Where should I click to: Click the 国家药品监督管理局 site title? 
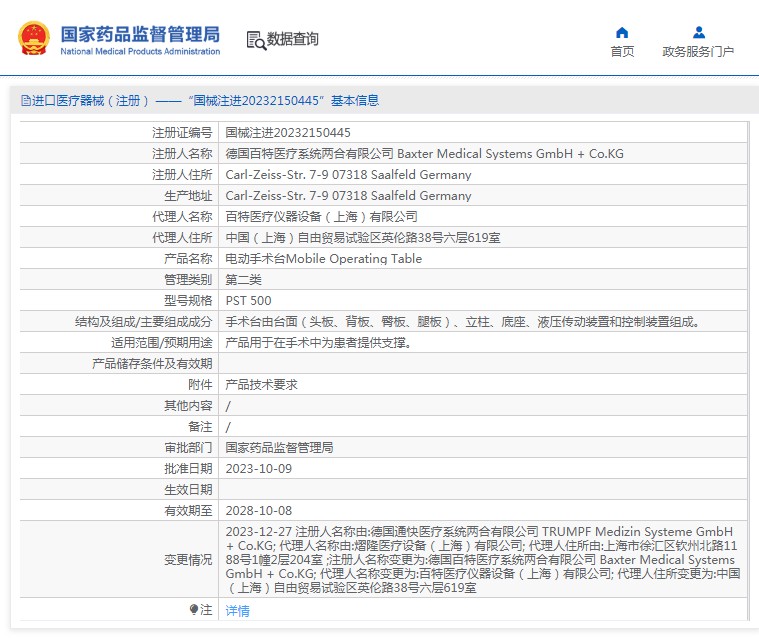140,33
